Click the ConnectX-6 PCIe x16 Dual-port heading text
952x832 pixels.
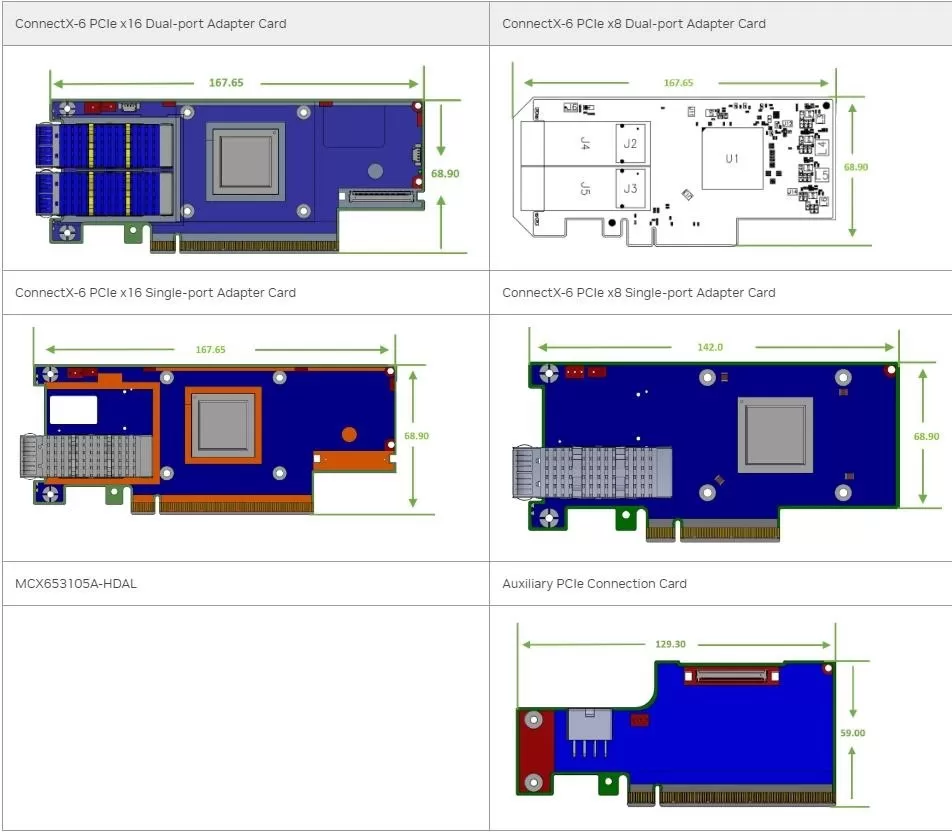151,24
